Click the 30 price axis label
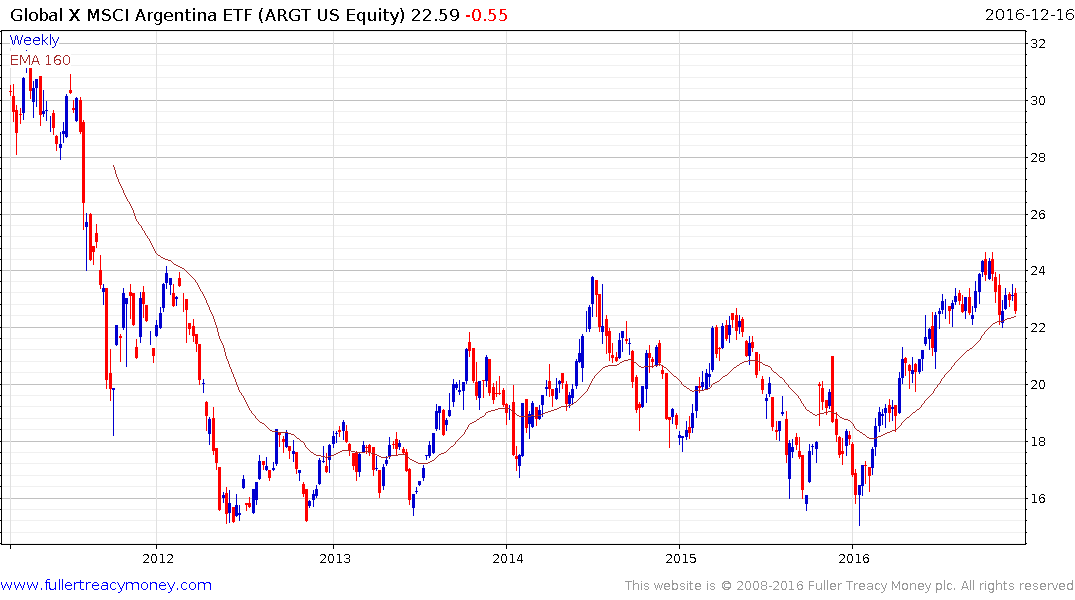The height and width of the screenshot is (600, 1075). pyautogui.click(x=1038, y=101)
